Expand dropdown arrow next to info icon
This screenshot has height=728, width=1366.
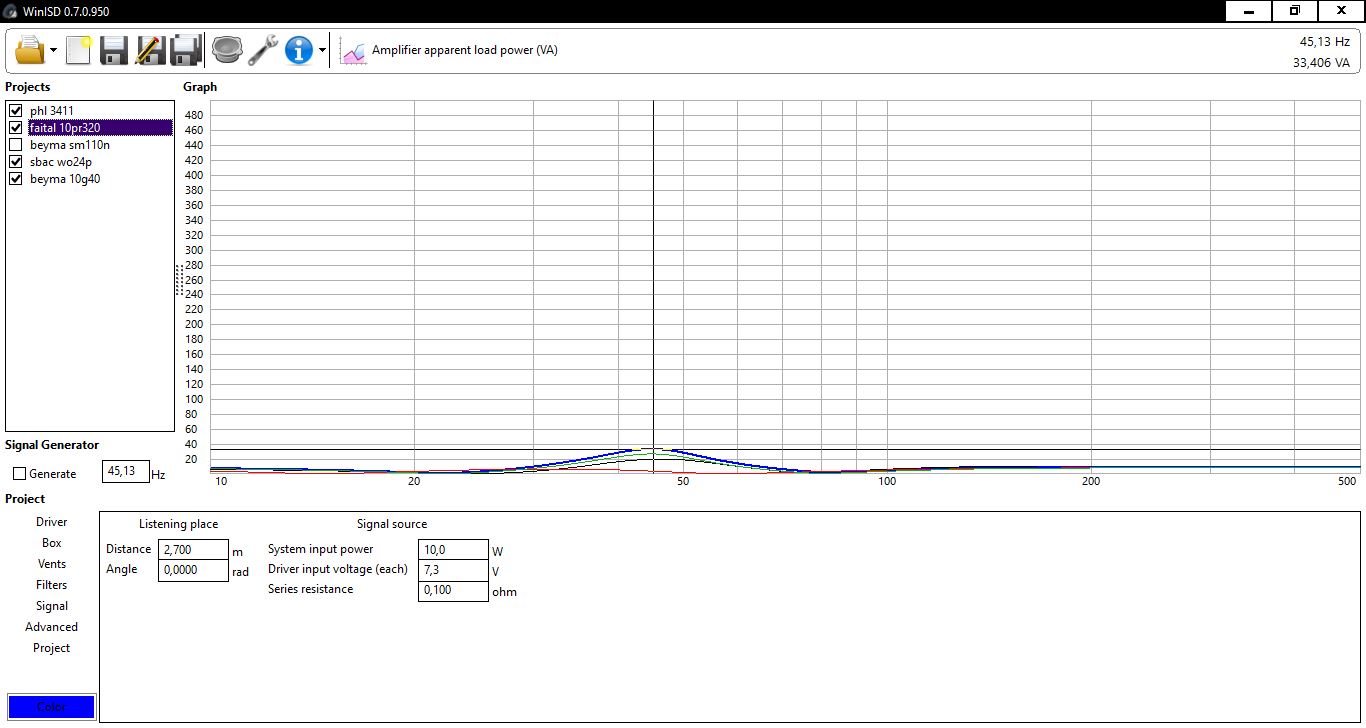pos(322,50)
